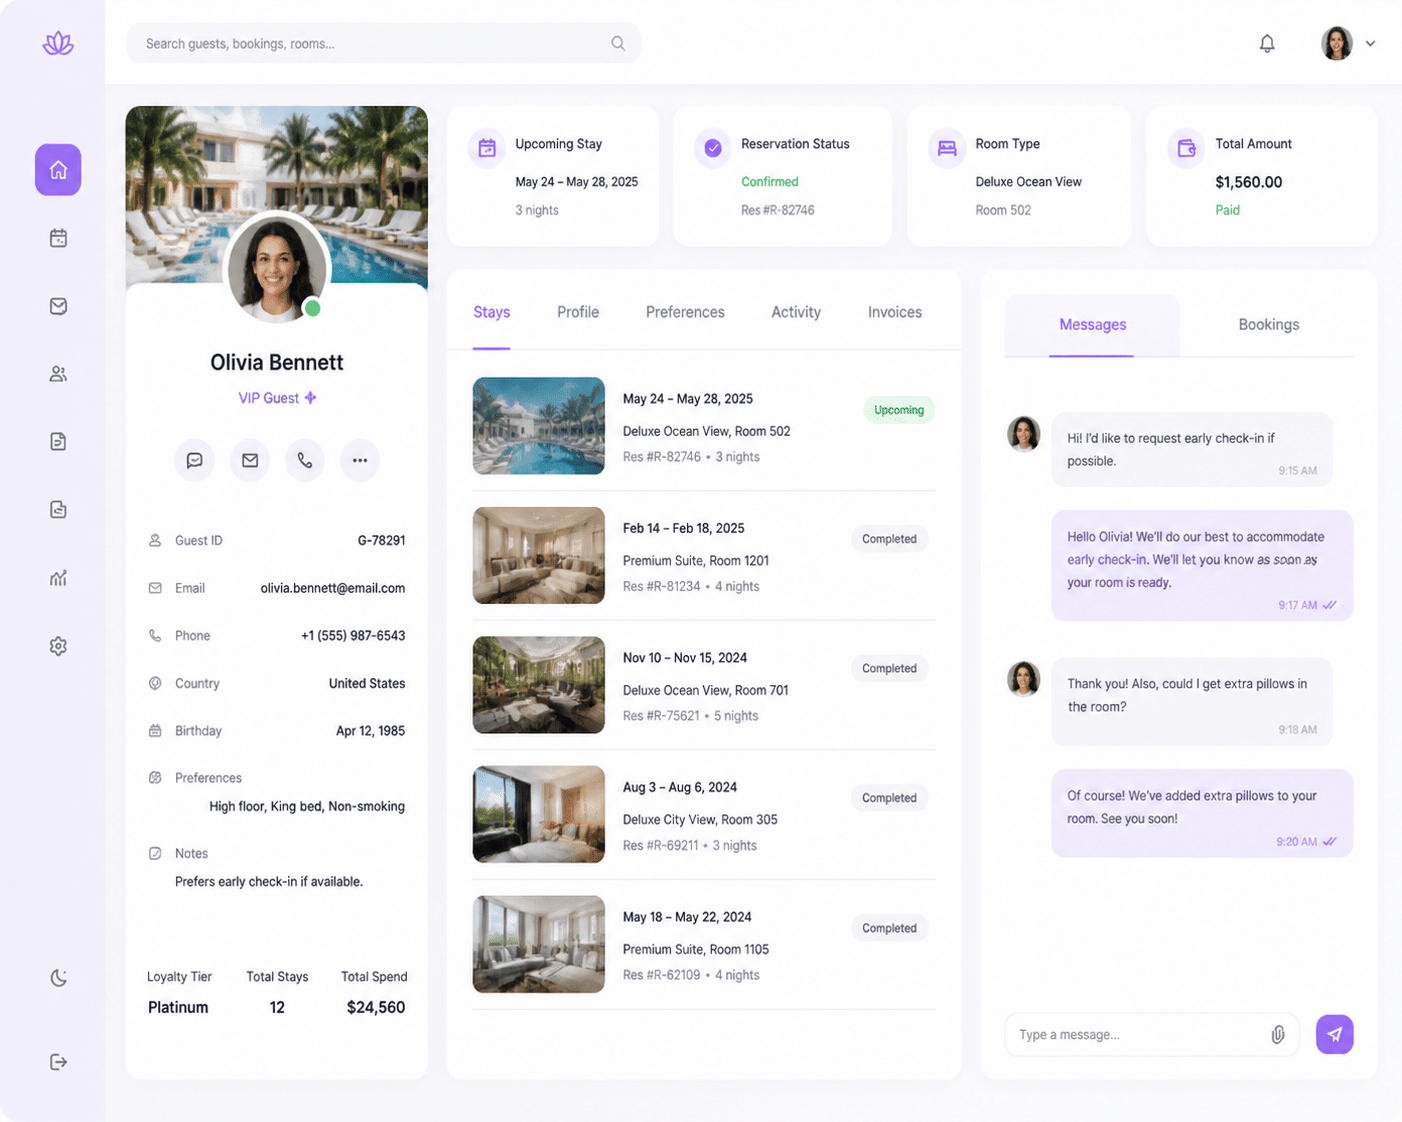Click the lotus logo icon
Image resolution: width=1402 pixels, height=1122 pixels.
58,43
